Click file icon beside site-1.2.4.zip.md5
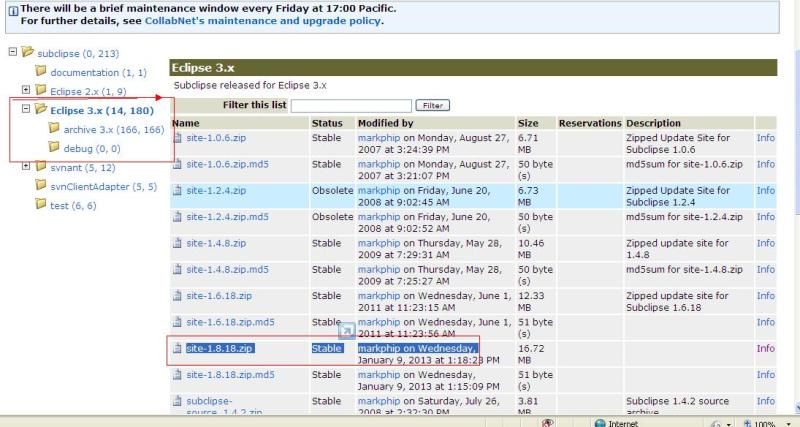800x427 pixels. pos(178,217)
